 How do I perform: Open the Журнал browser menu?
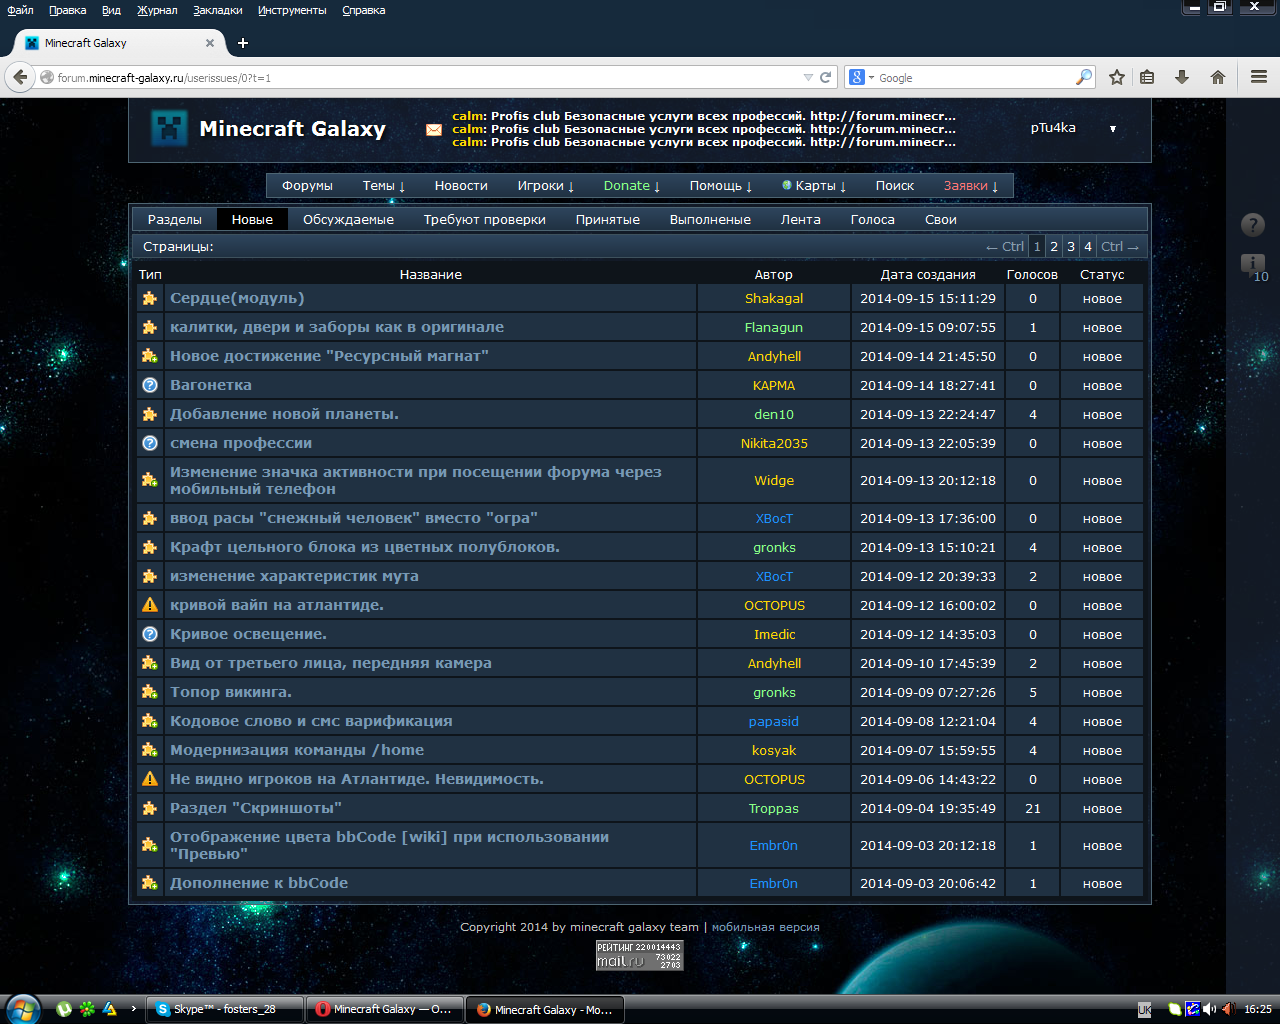tap(157, 10)
